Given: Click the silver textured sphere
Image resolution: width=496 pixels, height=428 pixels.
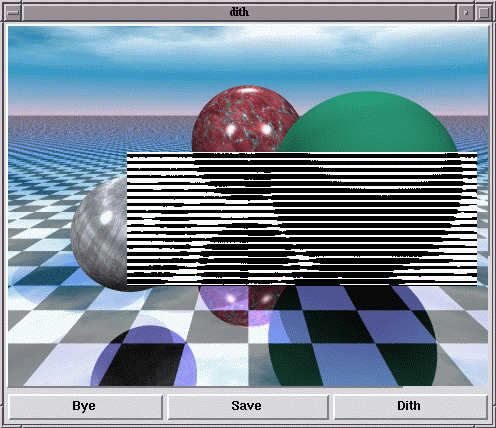Looking at the screenshot, I should click(100, 233).
